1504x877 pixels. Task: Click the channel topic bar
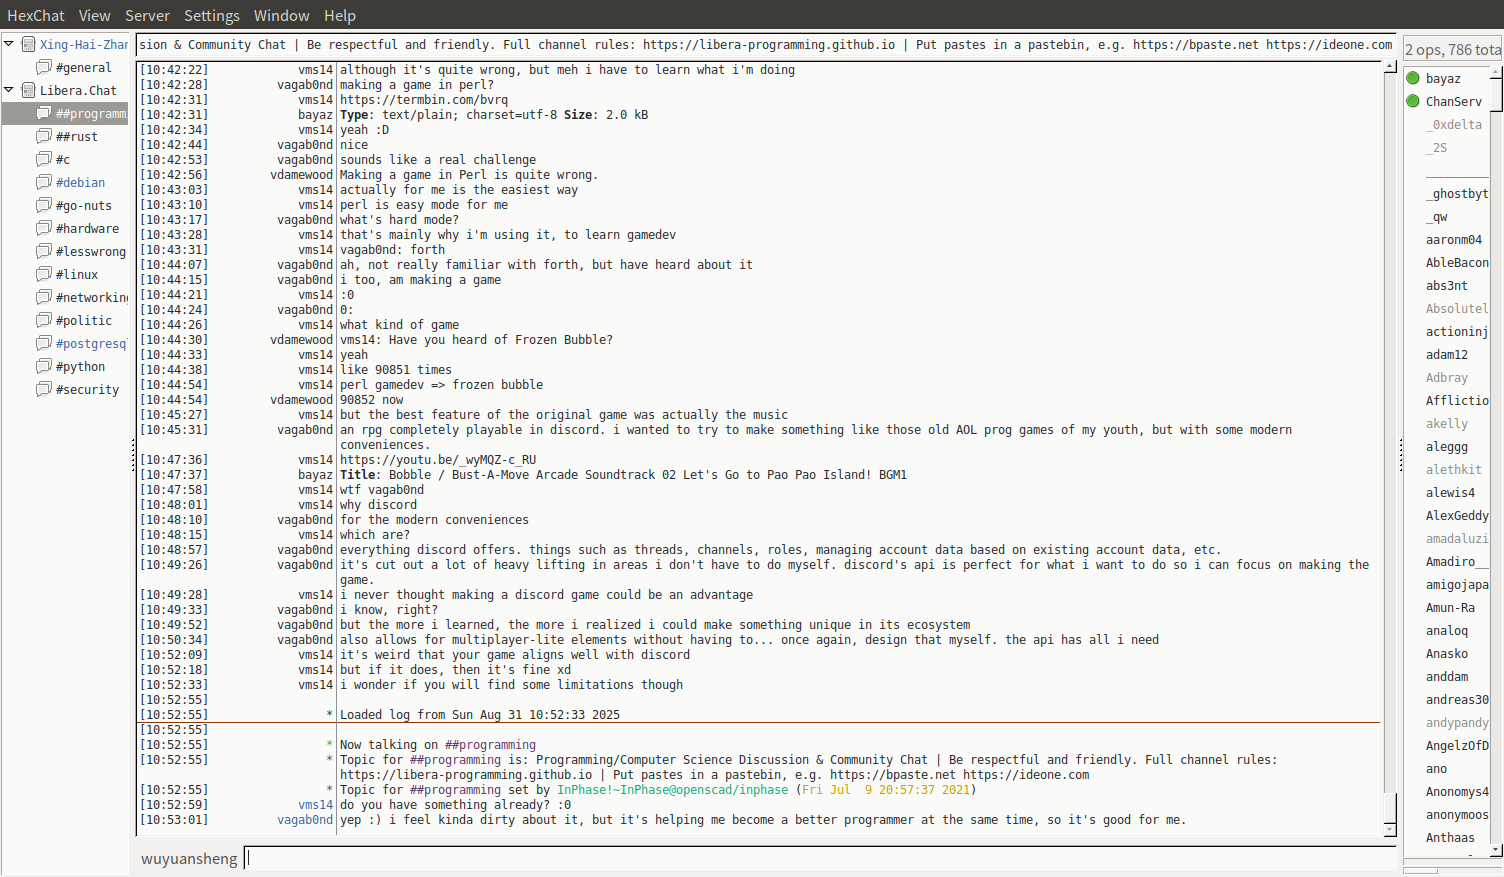[x=766, y=44]
